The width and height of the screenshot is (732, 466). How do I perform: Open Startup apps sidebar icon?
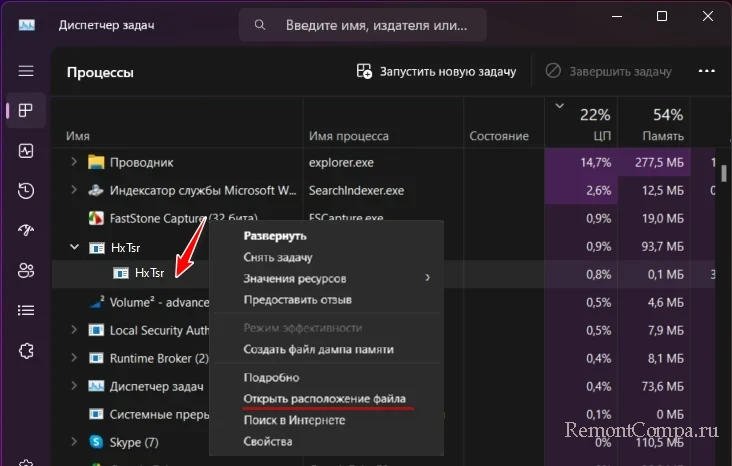click(26, 231)
